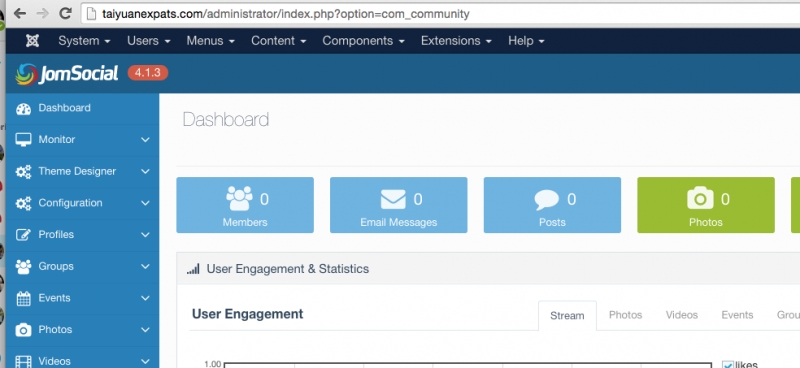The height and width of the screenshot is (368, 800).
Task: Click the Videos film icon in the sidebar
Action: (23, 361)
